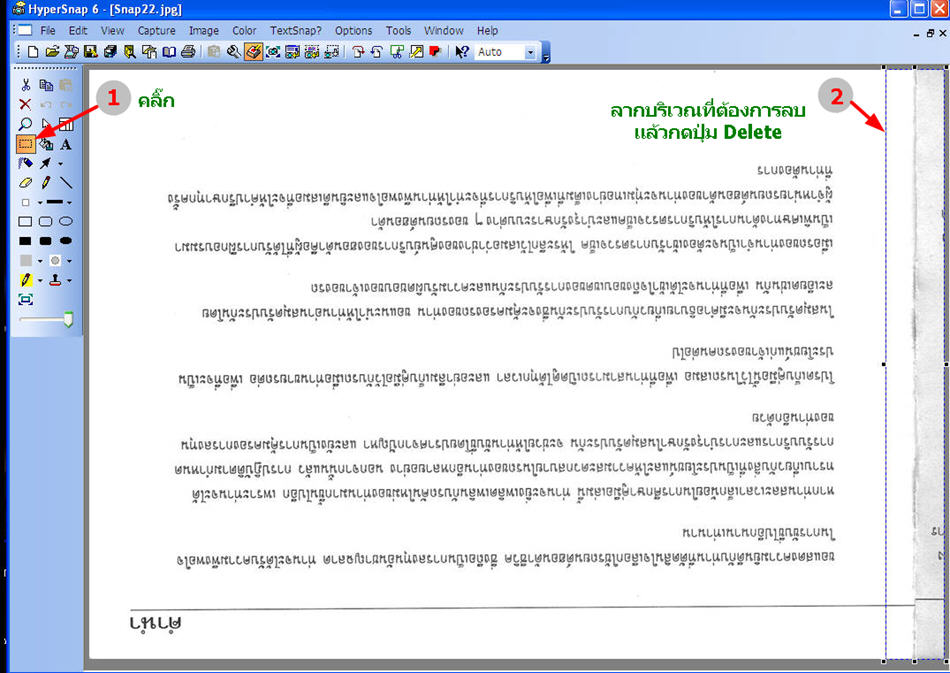950x673 pixels.
Task: Select the Cut scissors tool
Action: point(25,85)
